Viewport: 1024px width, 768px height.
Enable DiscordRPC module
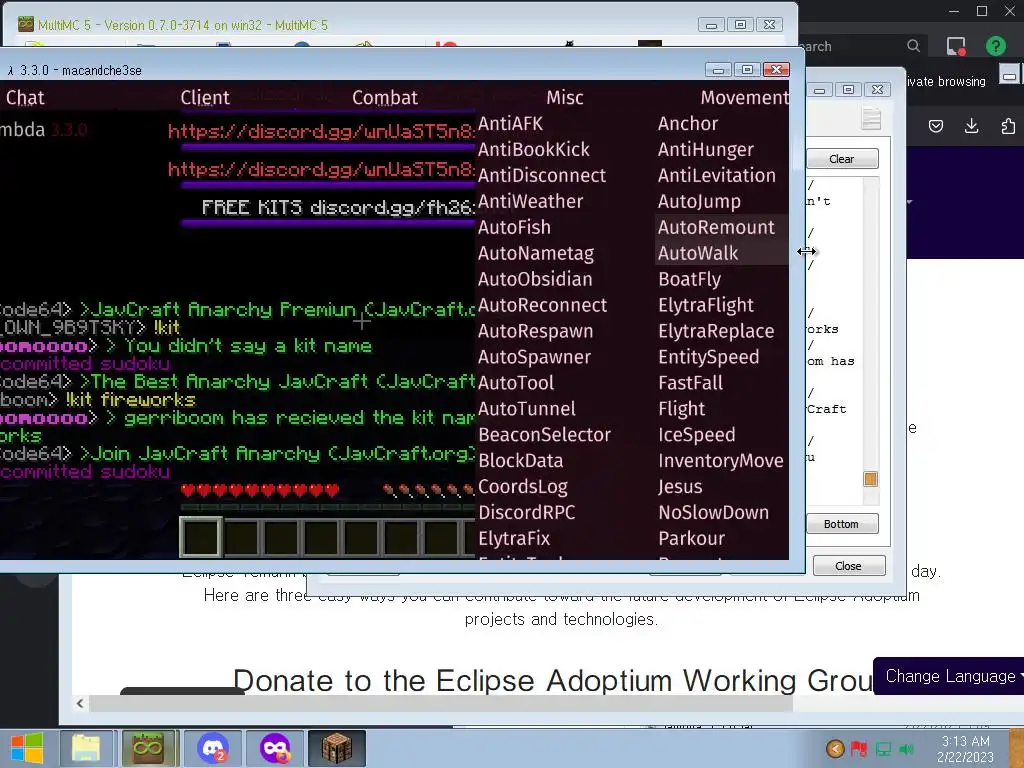tap(526, 512)
